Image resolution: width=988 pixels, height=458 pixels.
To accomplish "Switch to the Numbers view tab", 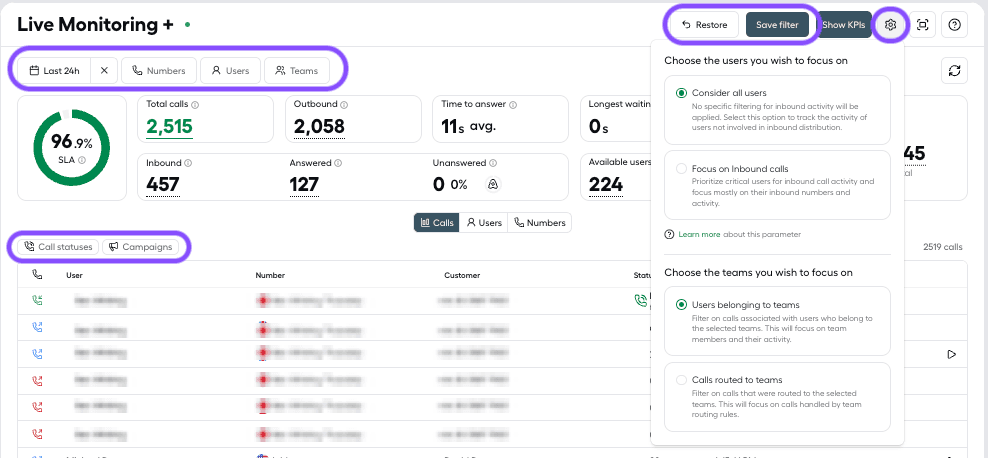I will point(539,222).
